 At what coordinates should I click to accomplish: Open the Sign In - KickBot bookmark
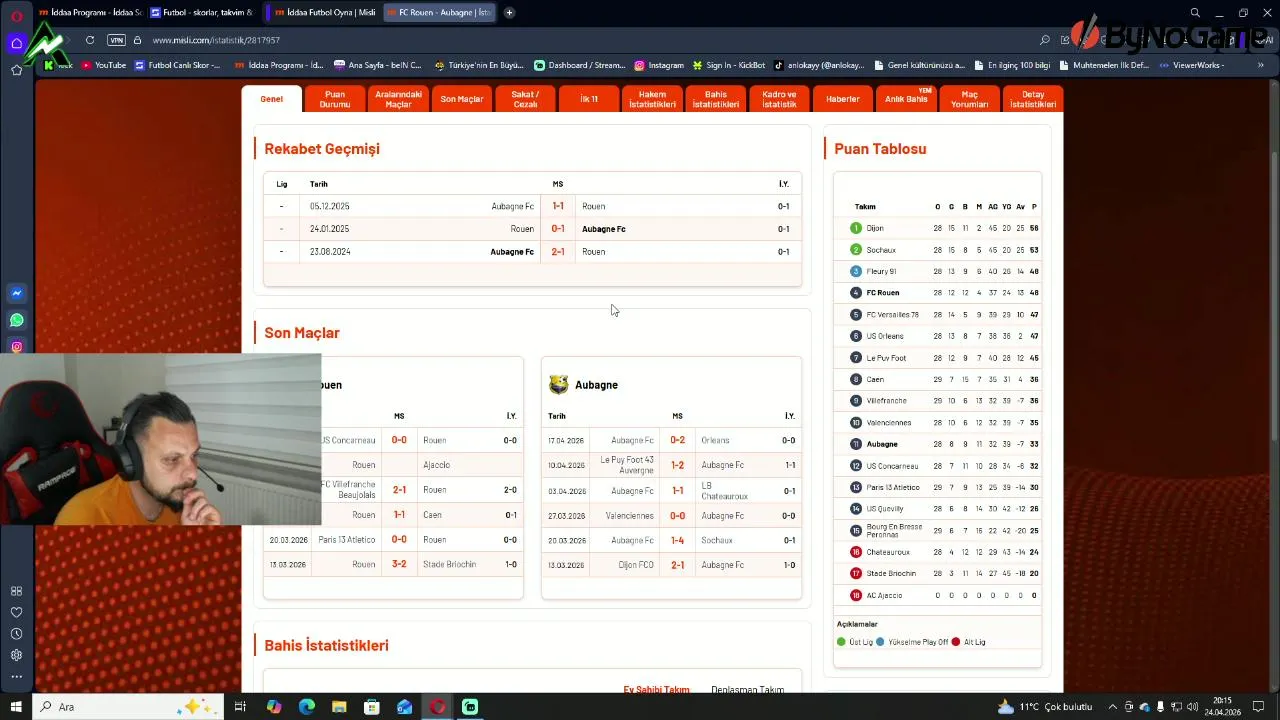[728, 65]
